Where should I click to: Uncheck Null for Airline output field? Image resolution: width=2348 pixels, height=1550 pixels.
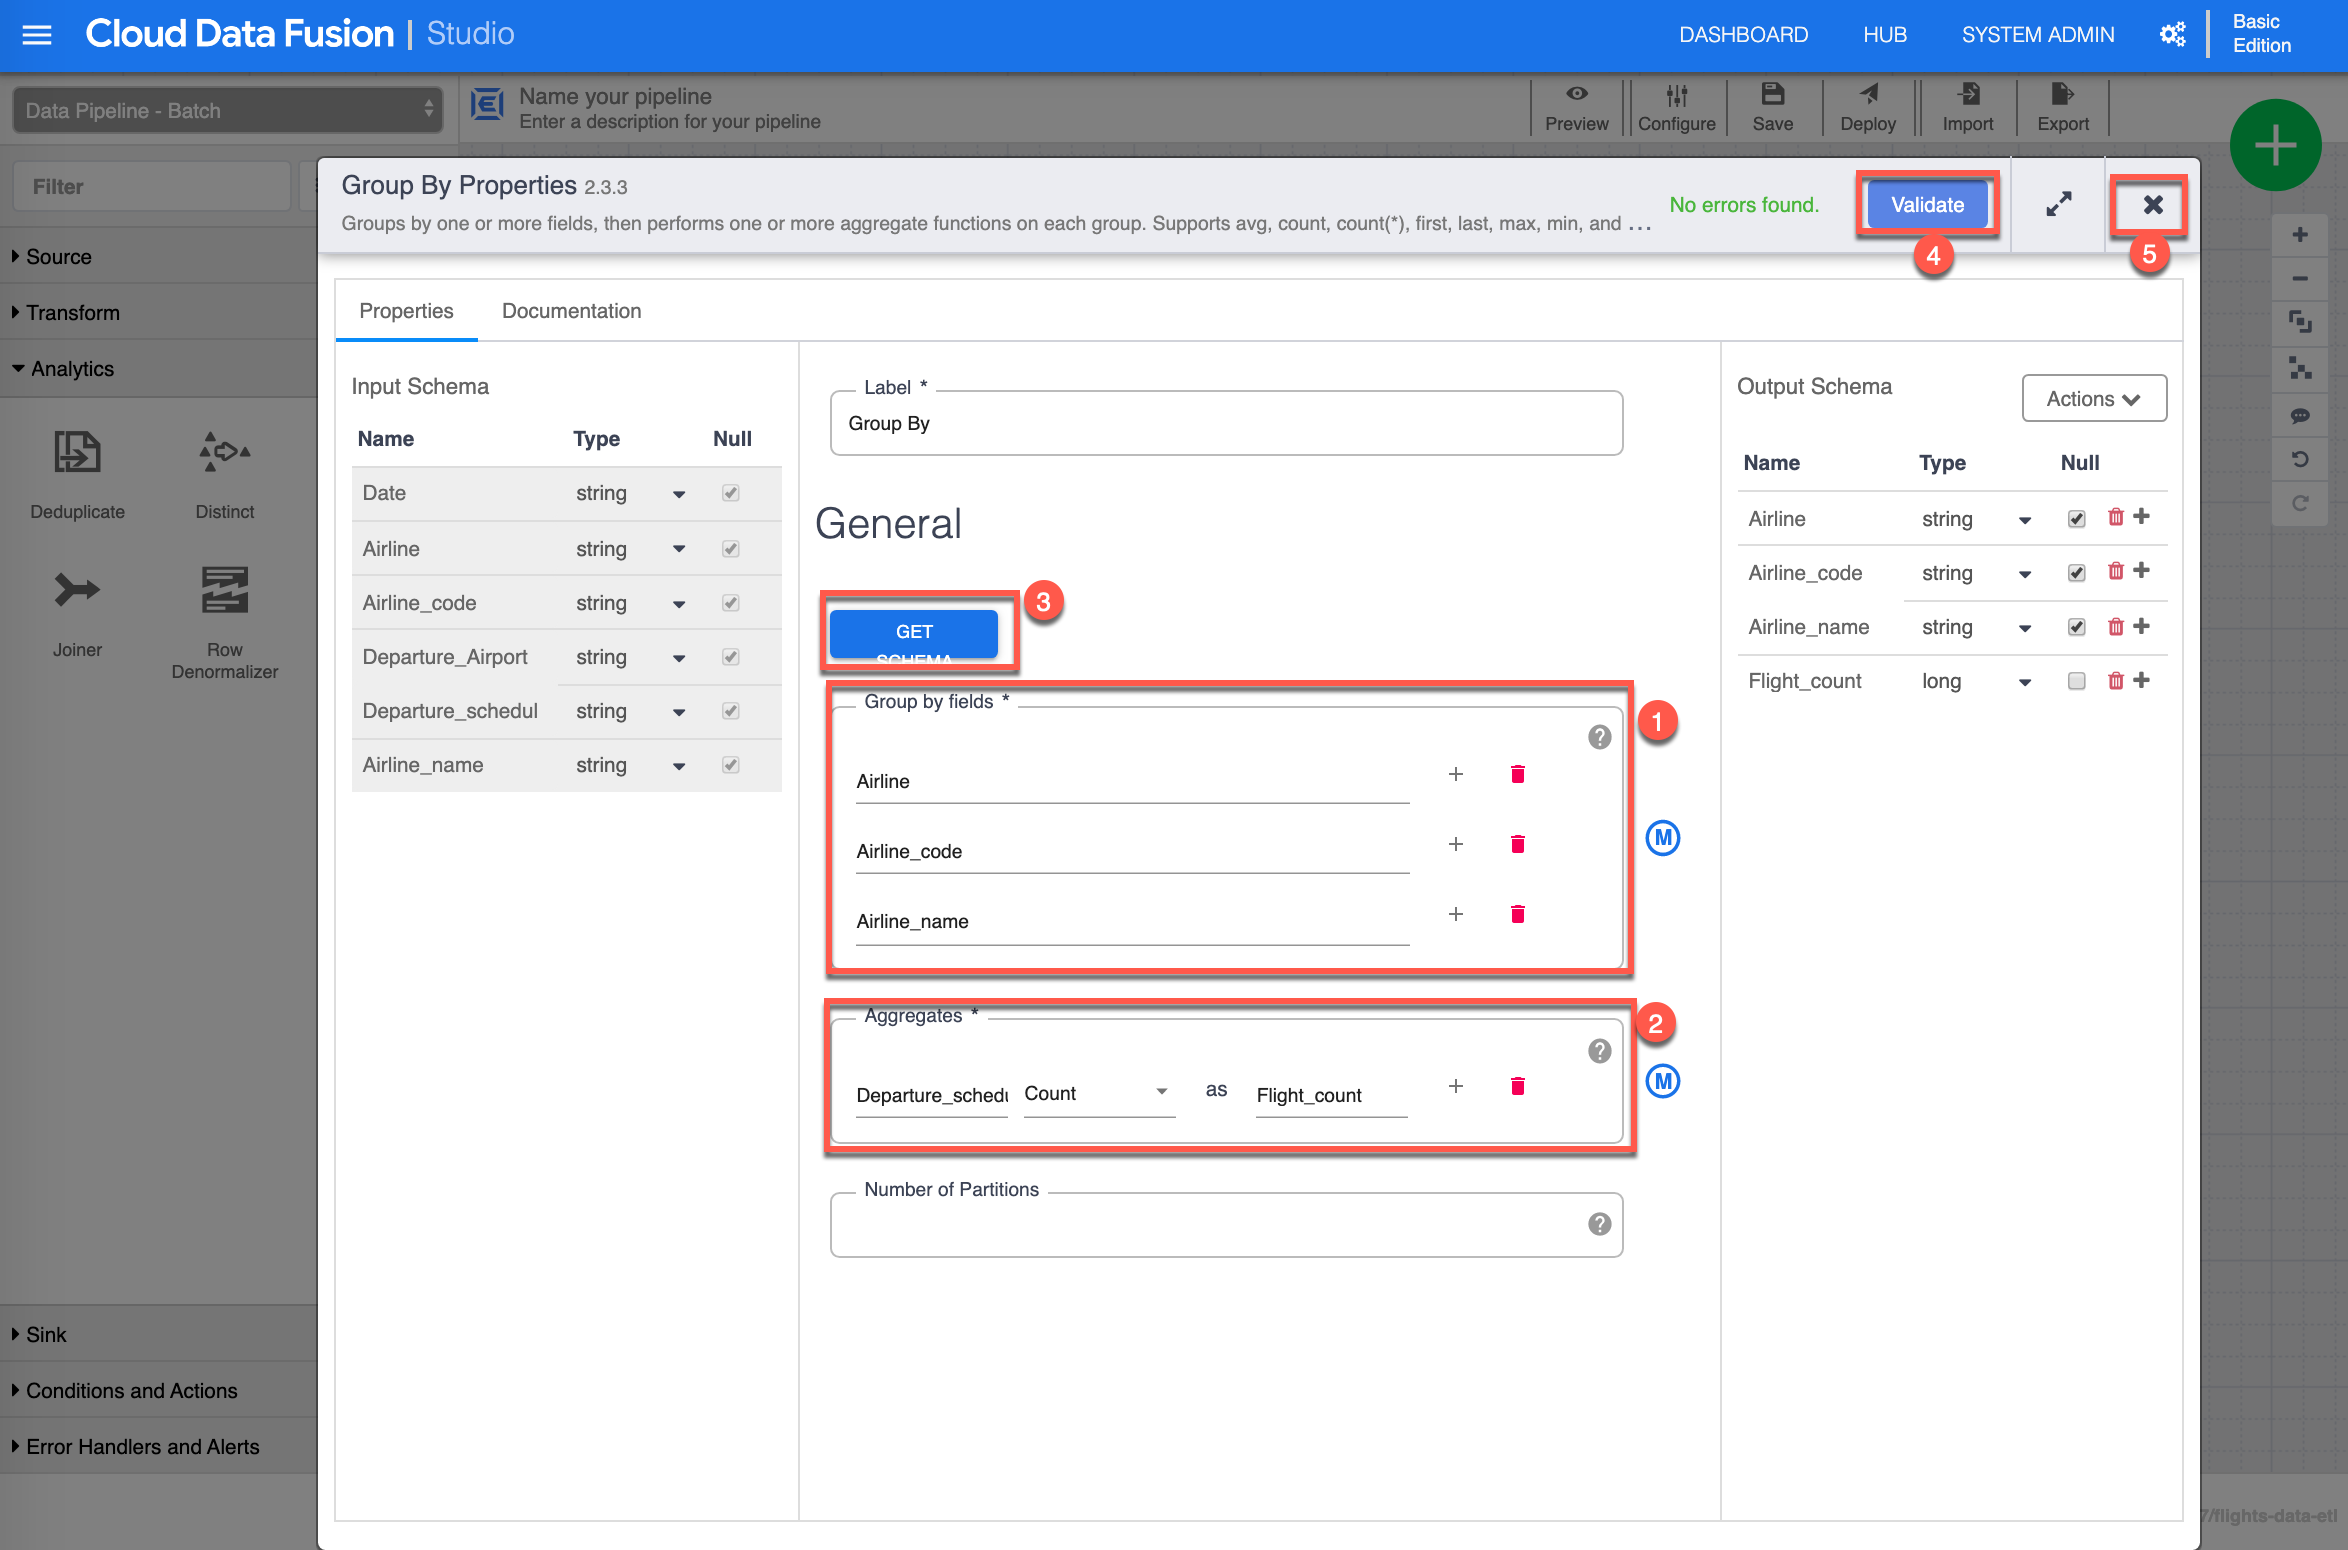[2076, 519]
